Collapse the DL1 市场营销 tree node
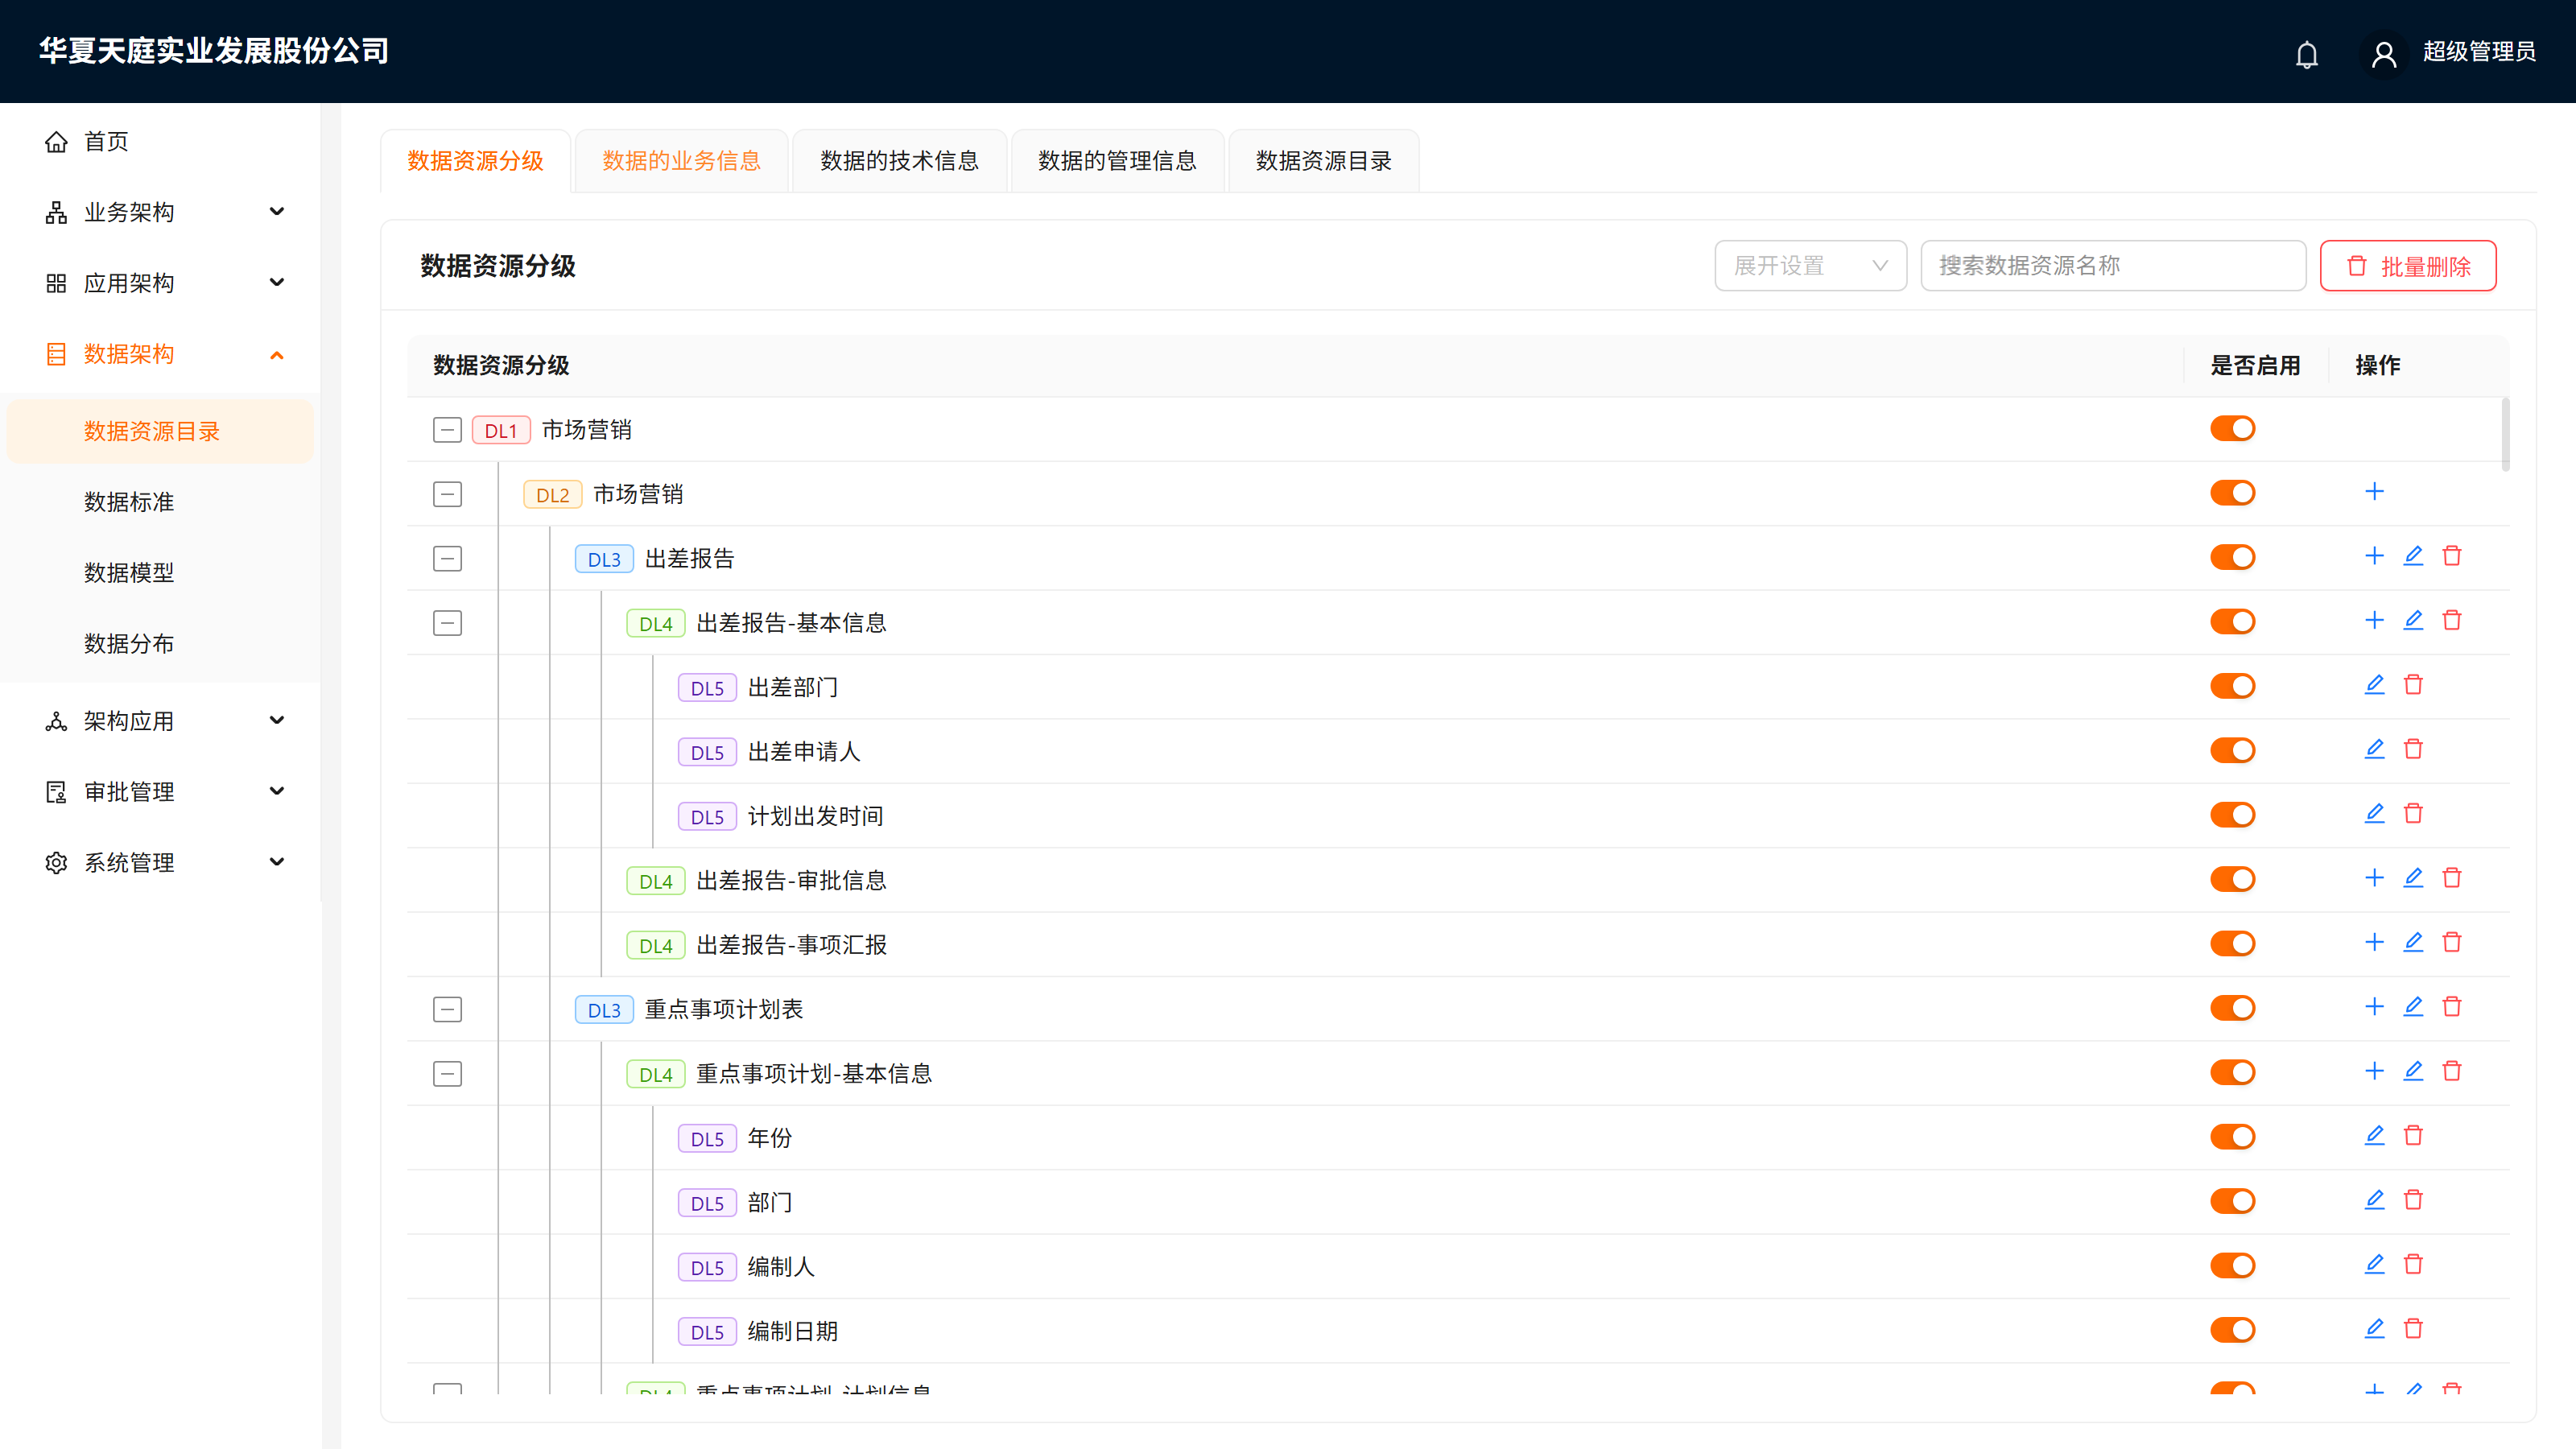Image resolution: width=2576 pixels, height=1449 pixels. (447, 430)
